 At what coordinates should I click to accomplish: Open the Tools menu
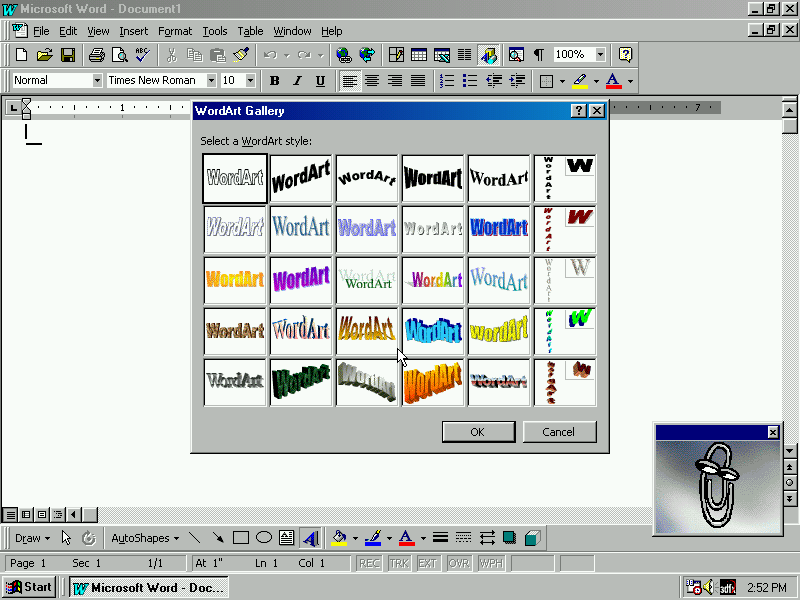215,31
